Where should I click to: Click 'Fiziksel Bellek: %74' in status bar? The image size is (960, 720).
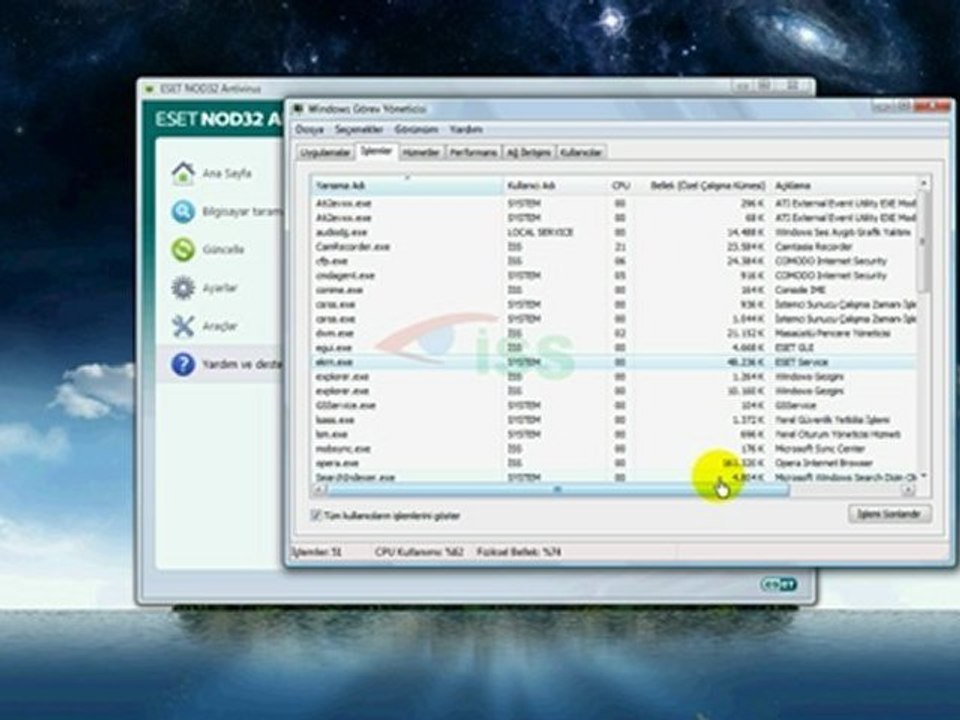click(x=519, y=552)
